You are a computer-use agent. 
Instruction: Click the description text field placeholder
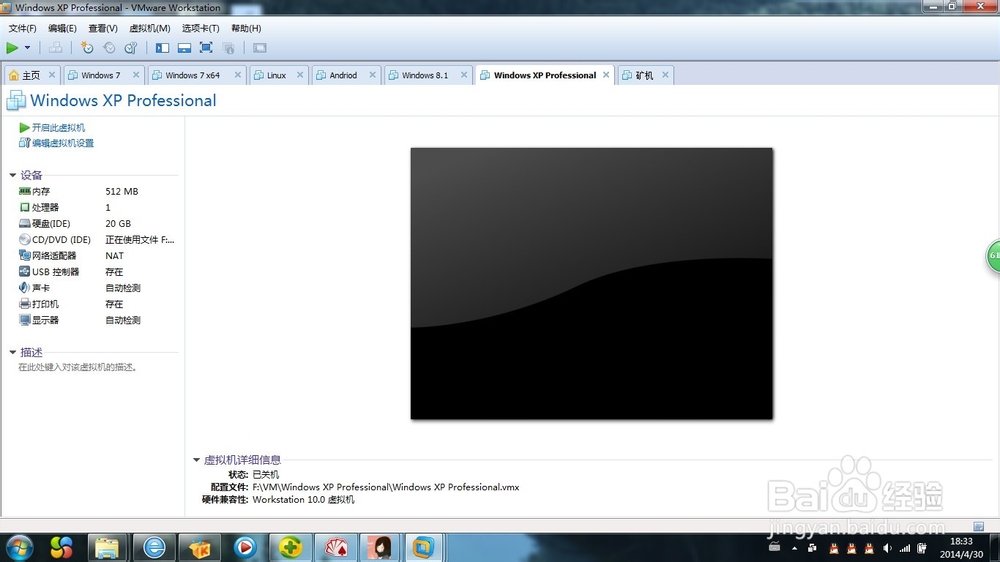(78, 367)
